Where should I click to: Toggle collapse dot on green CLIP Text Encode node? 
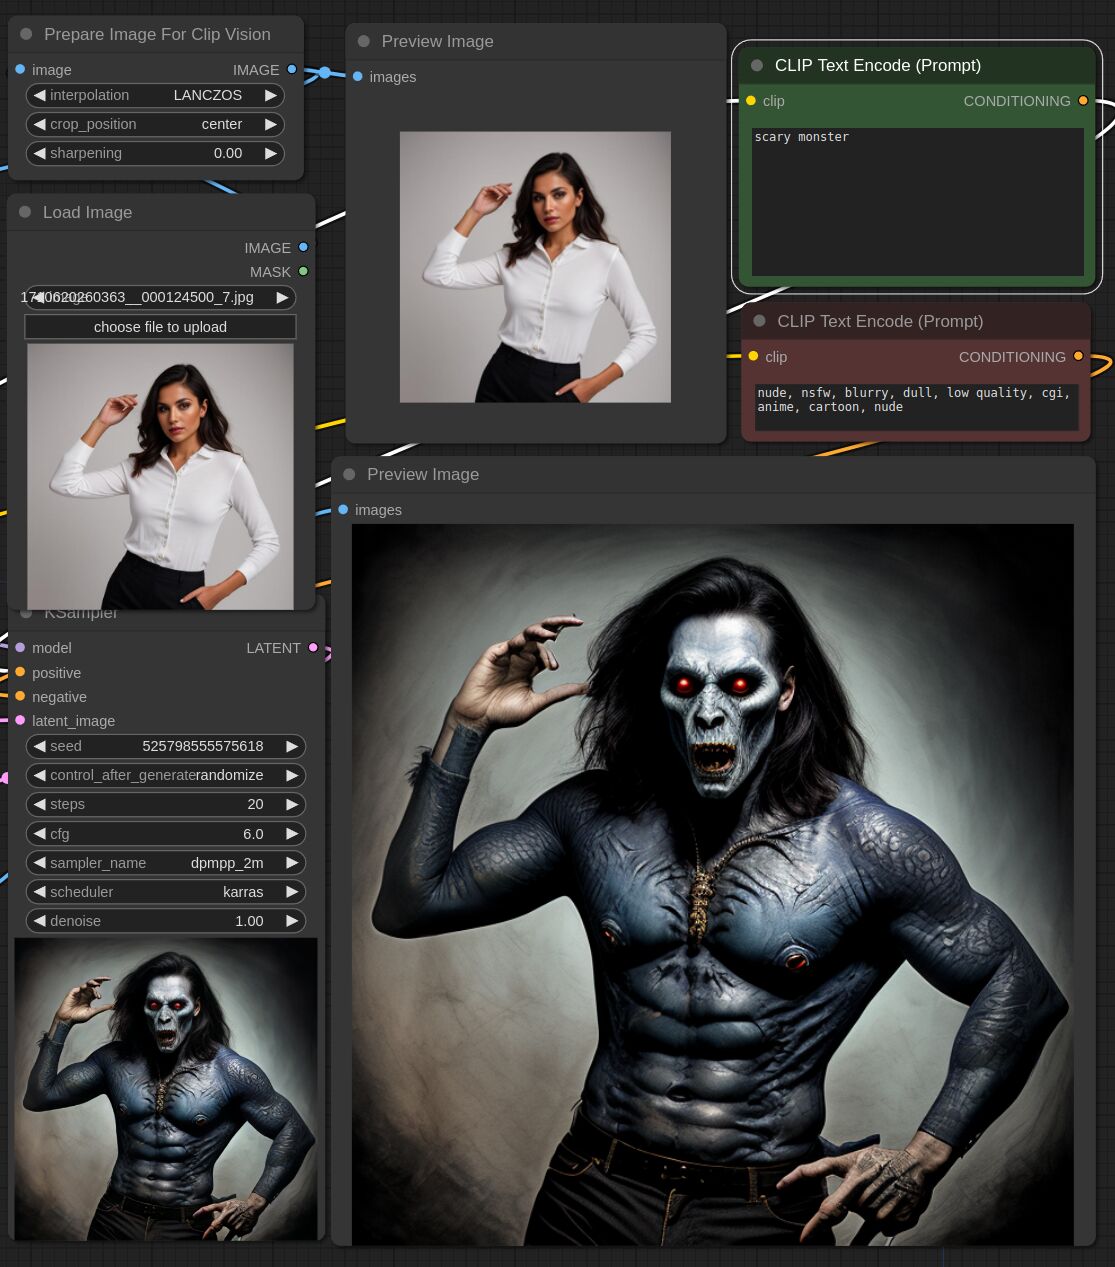pyautogui.click(x=757, y=65)
